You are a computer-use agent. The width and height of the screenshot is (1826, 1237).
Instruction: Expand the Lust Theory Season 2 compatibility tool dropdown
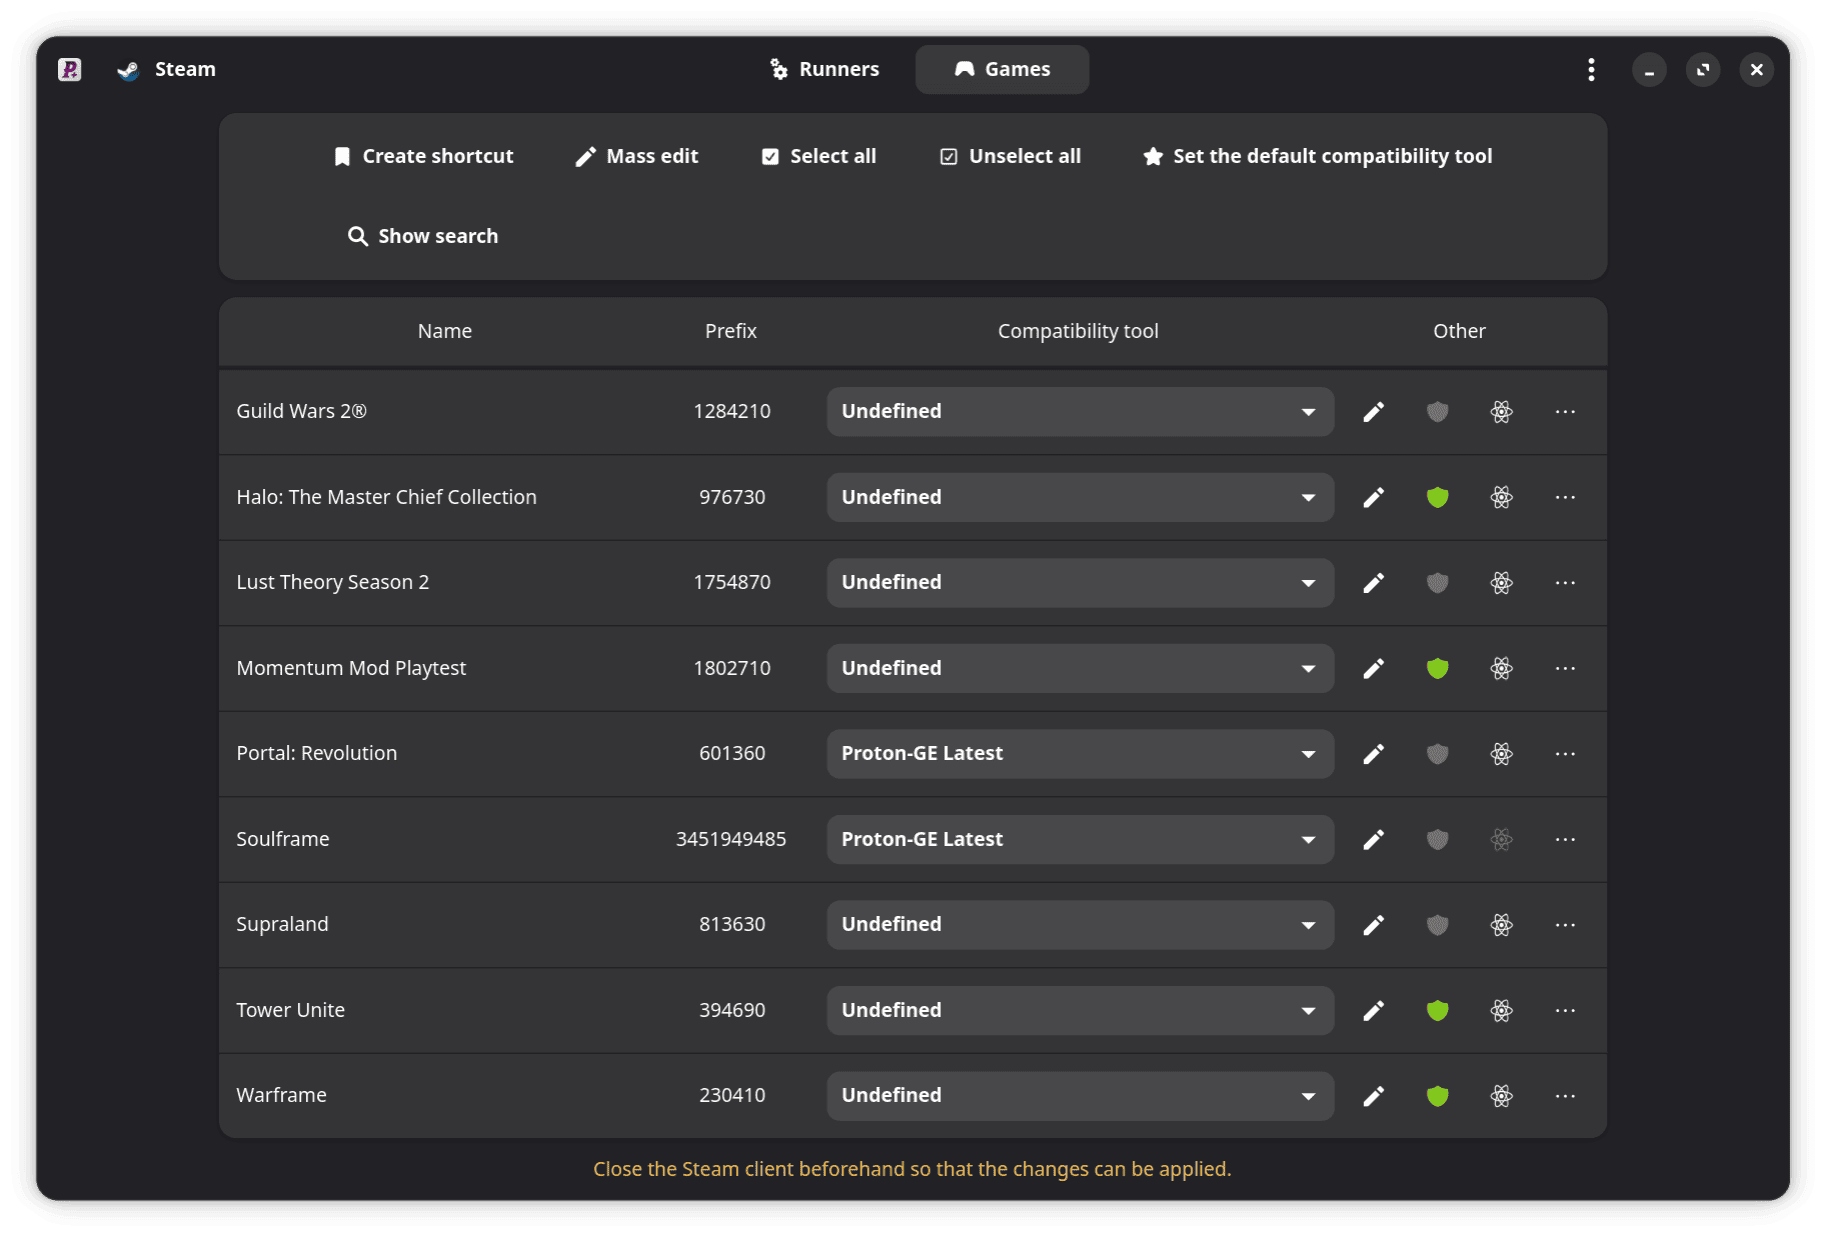(1080, 583)
